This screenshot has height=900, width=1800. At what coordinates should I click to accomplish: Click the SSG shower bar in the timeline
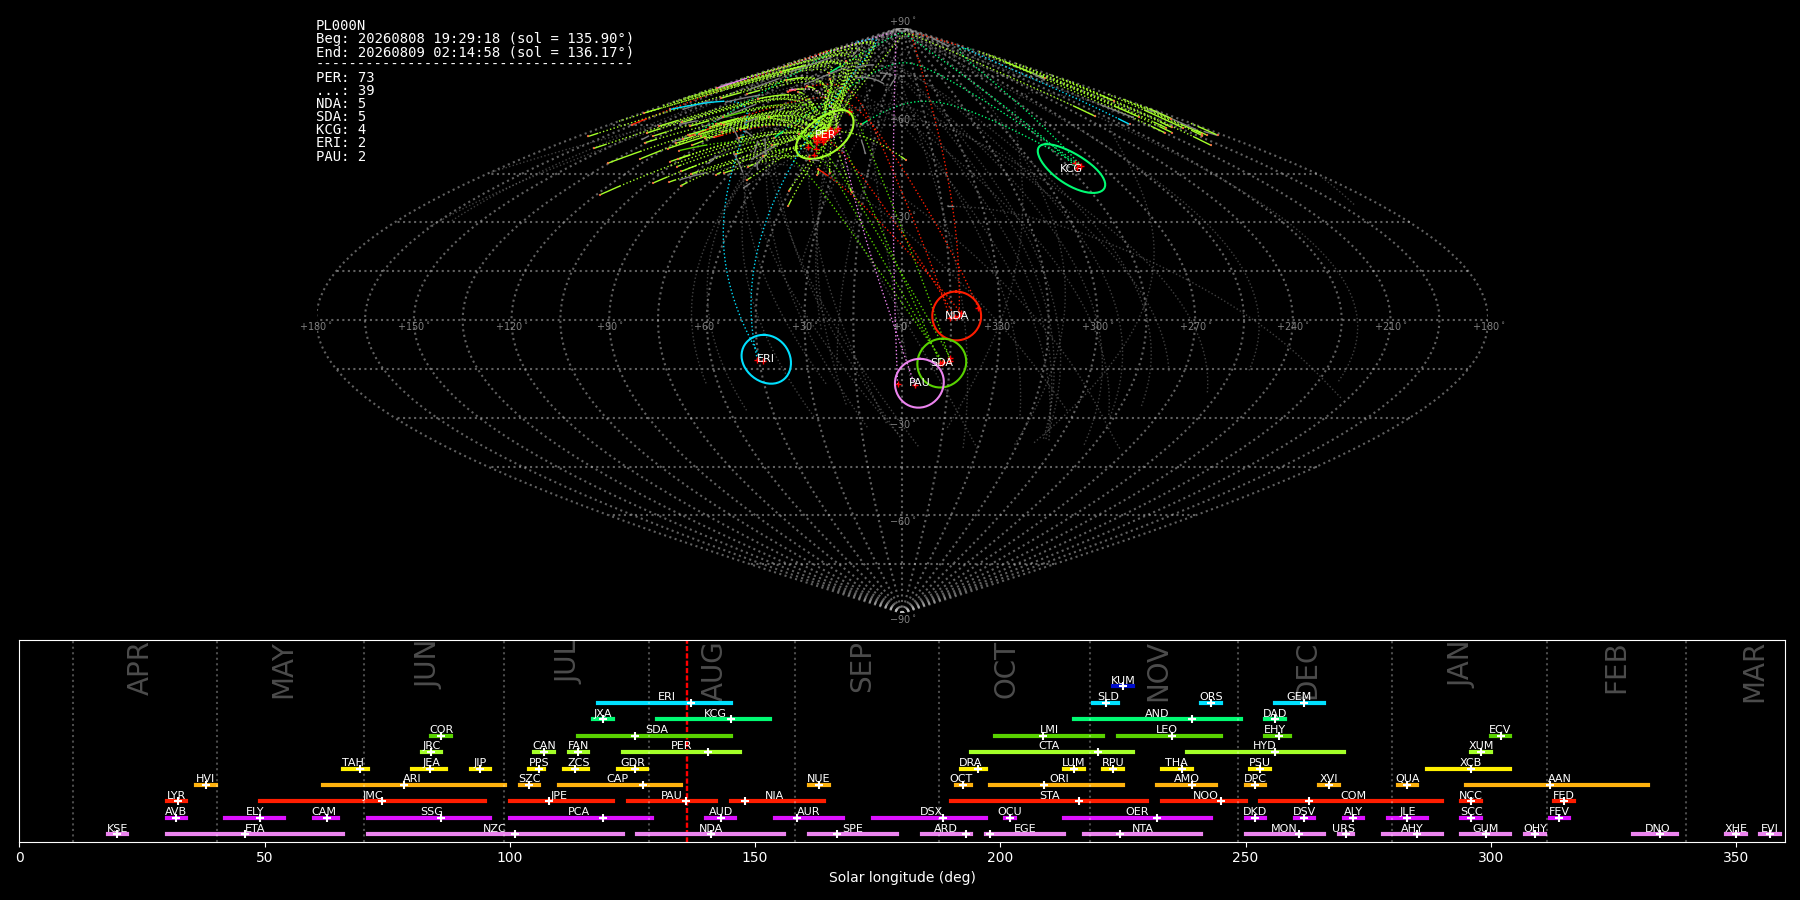[x=429, y=818]
